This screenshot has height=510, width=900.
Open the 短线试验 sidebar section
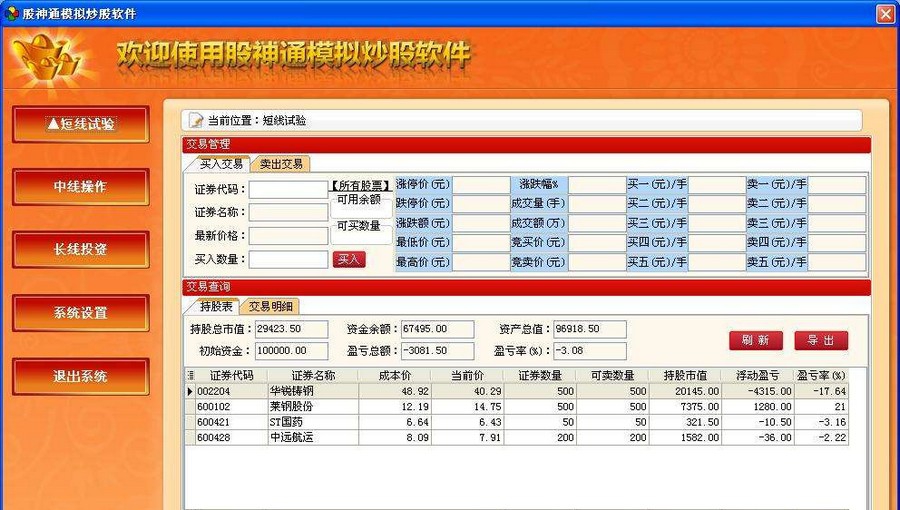coord(81,124)
